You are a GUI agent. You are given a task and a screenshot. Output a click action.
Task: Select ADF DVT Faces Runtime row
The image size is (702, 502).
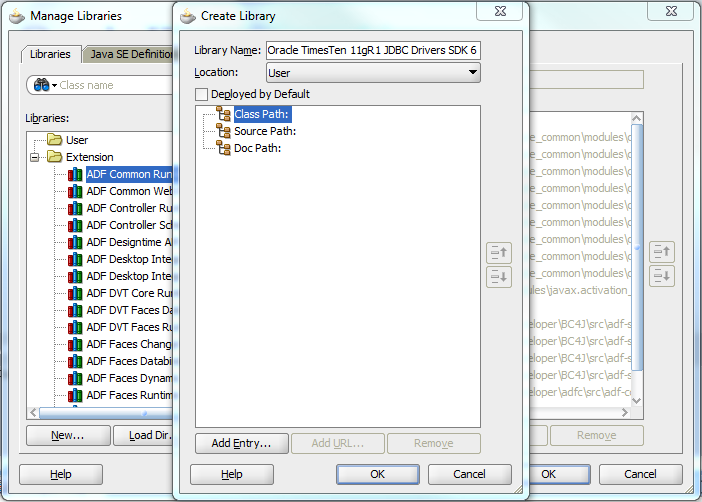tap(129, 327)
